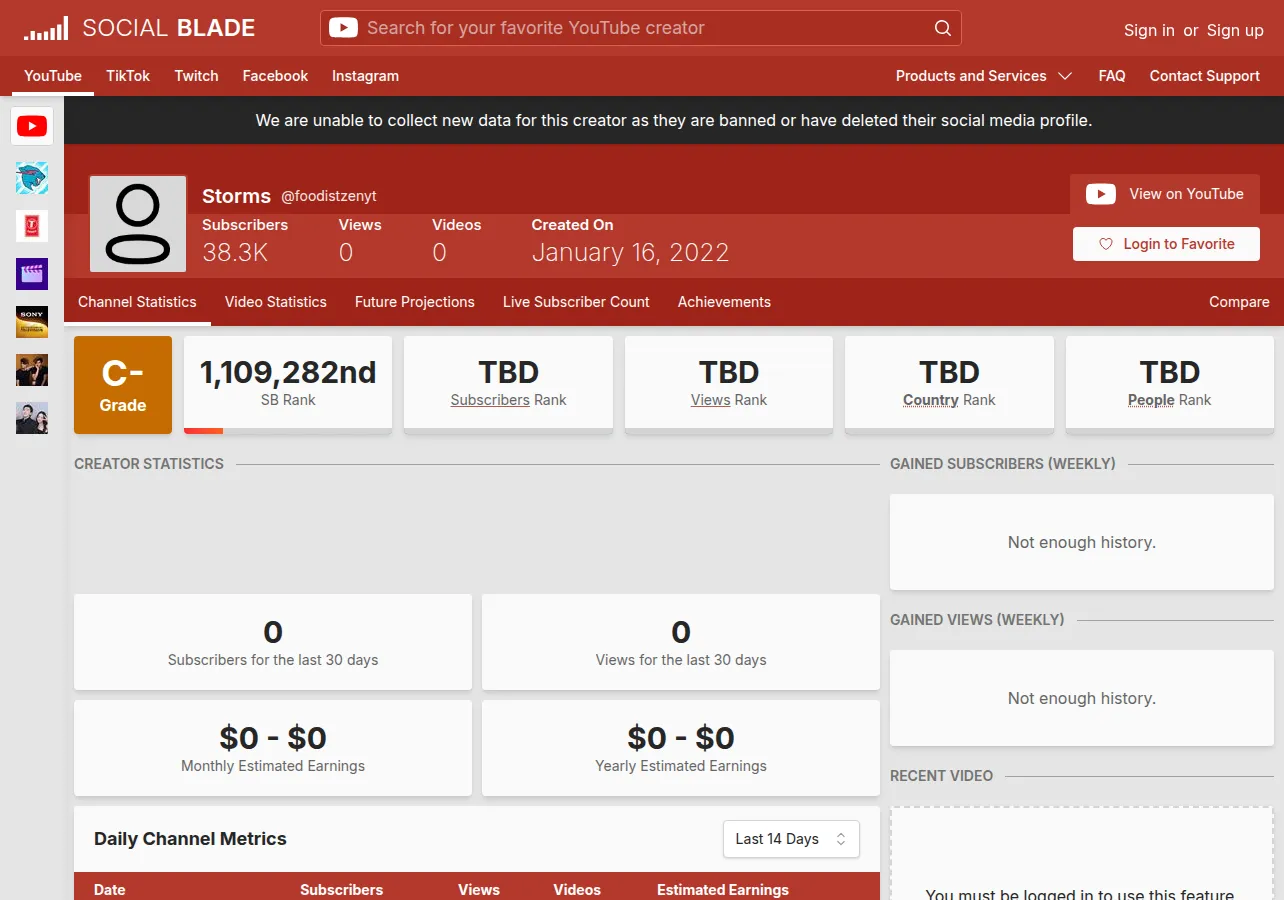
Task: Open the sidebar avatar of two men on brown background
Action: (x=32, y=370)
